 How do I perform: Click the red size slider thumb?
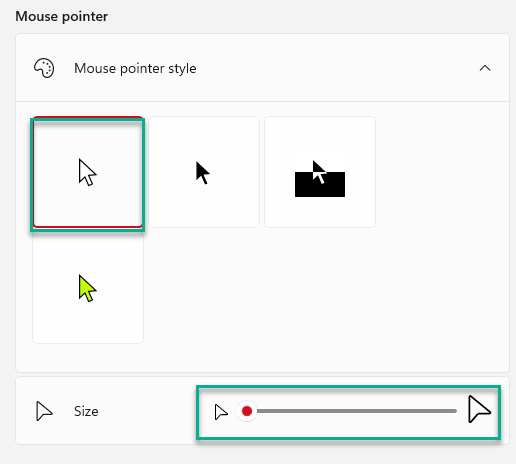(x=247, y=411)
